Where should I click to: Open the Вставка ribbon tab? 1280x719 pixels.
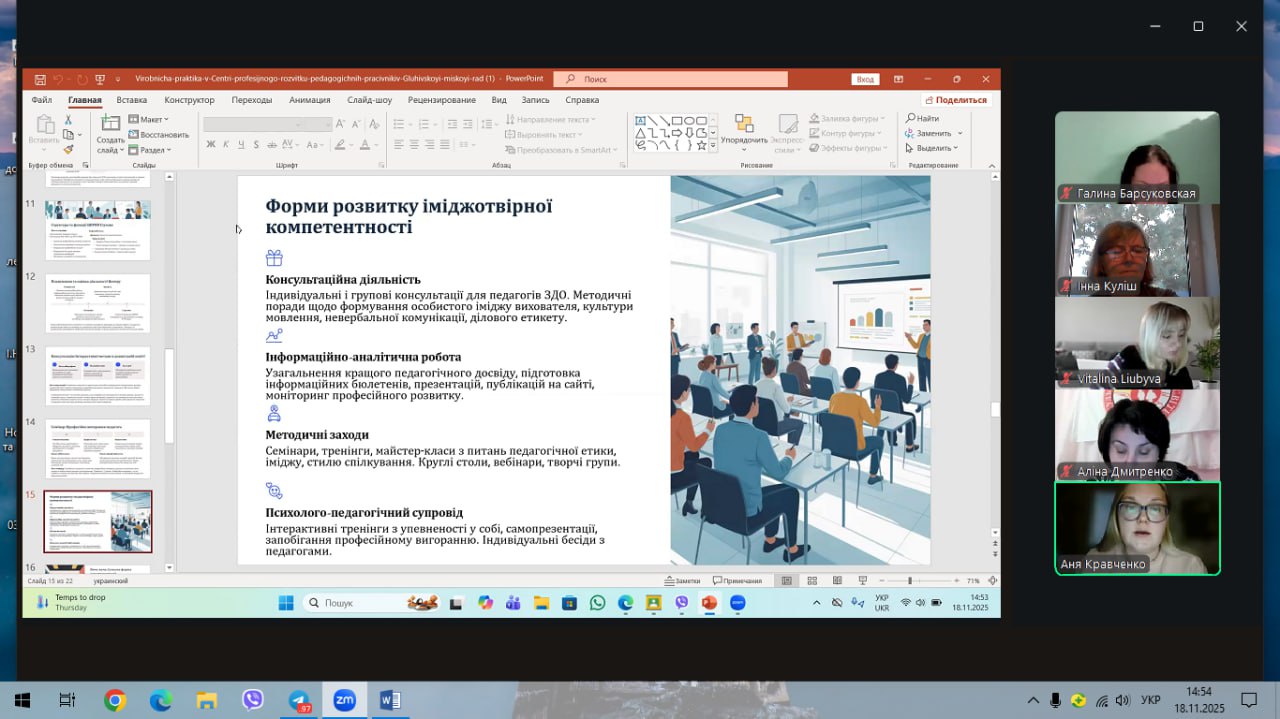tap(131, 100)
